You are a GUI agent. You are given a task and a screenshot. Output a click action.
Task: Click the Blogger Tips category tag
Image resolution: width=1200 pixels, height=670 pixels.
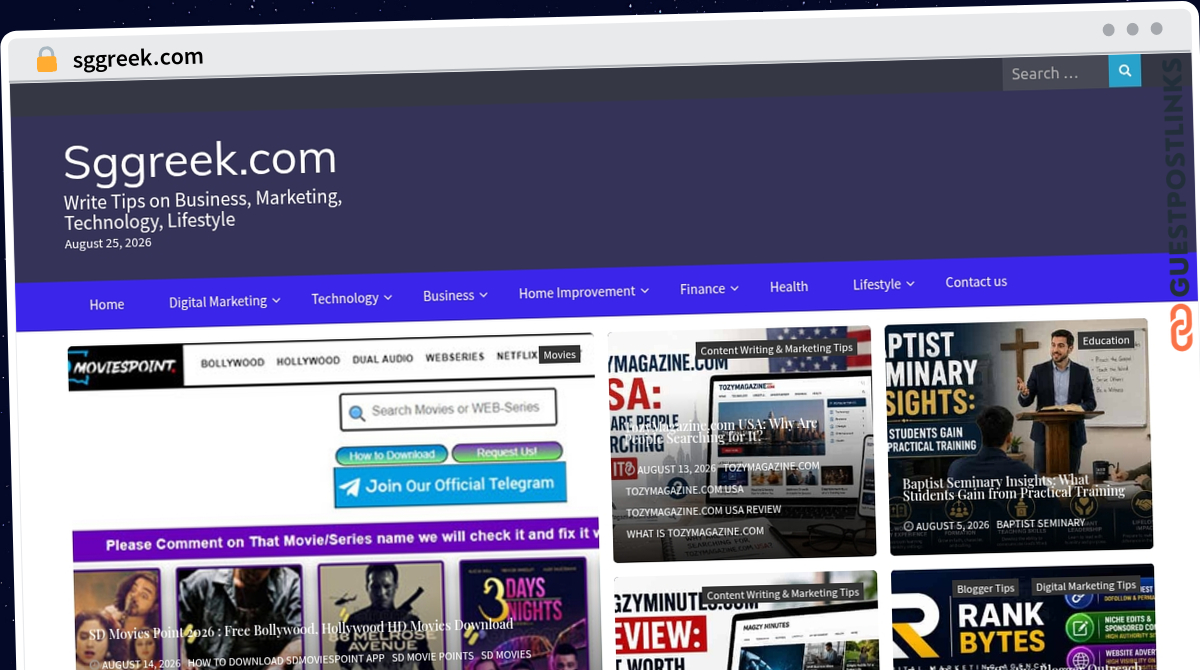tap(985, 588)
